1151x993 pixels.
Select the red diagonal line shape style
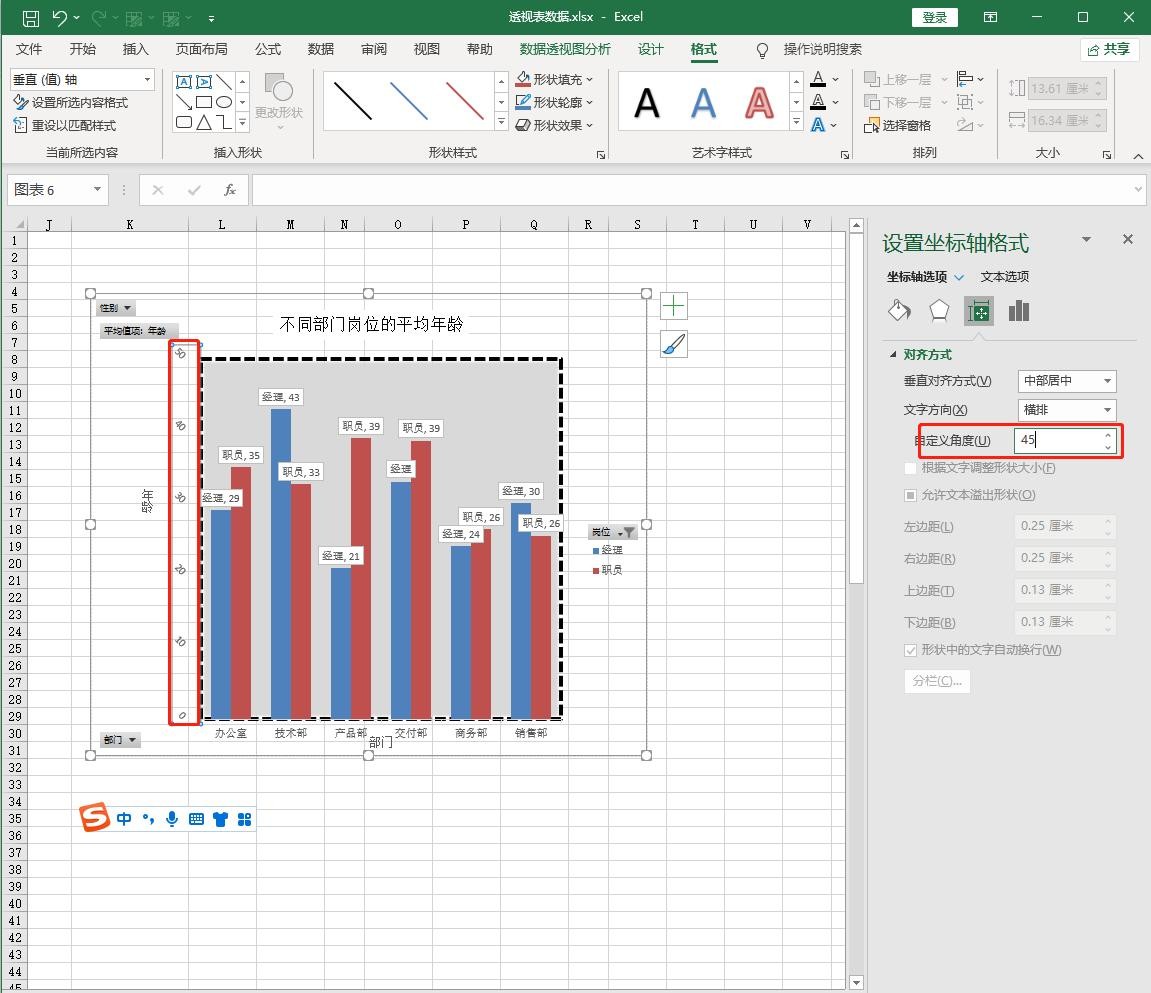click(464, 101)
